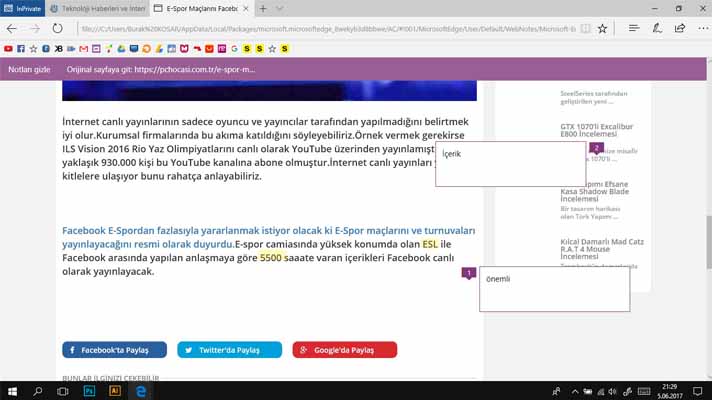
Task: Click the Twitter'da Paylaş button
Action: [x=229, y=350]
